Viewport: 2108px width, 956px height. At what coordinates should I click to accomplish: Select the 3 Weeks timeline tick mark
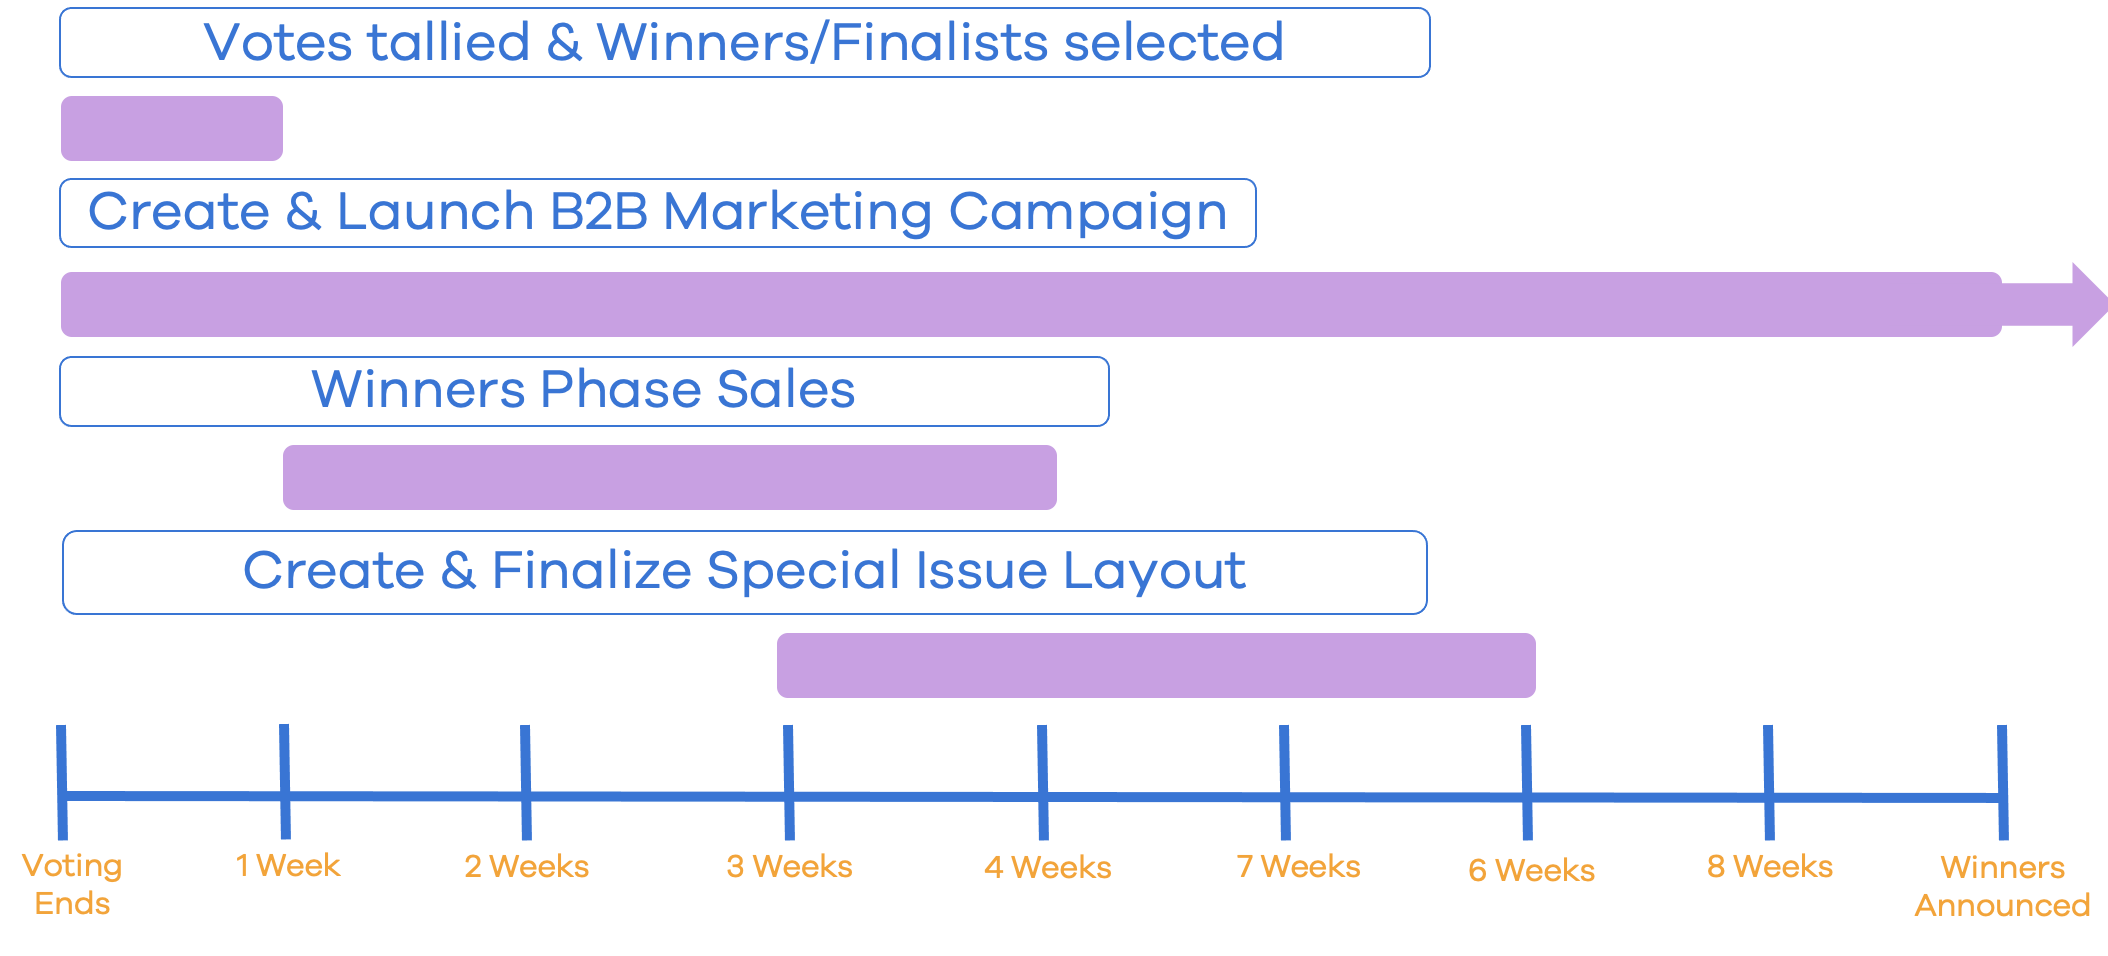point(789,782)
